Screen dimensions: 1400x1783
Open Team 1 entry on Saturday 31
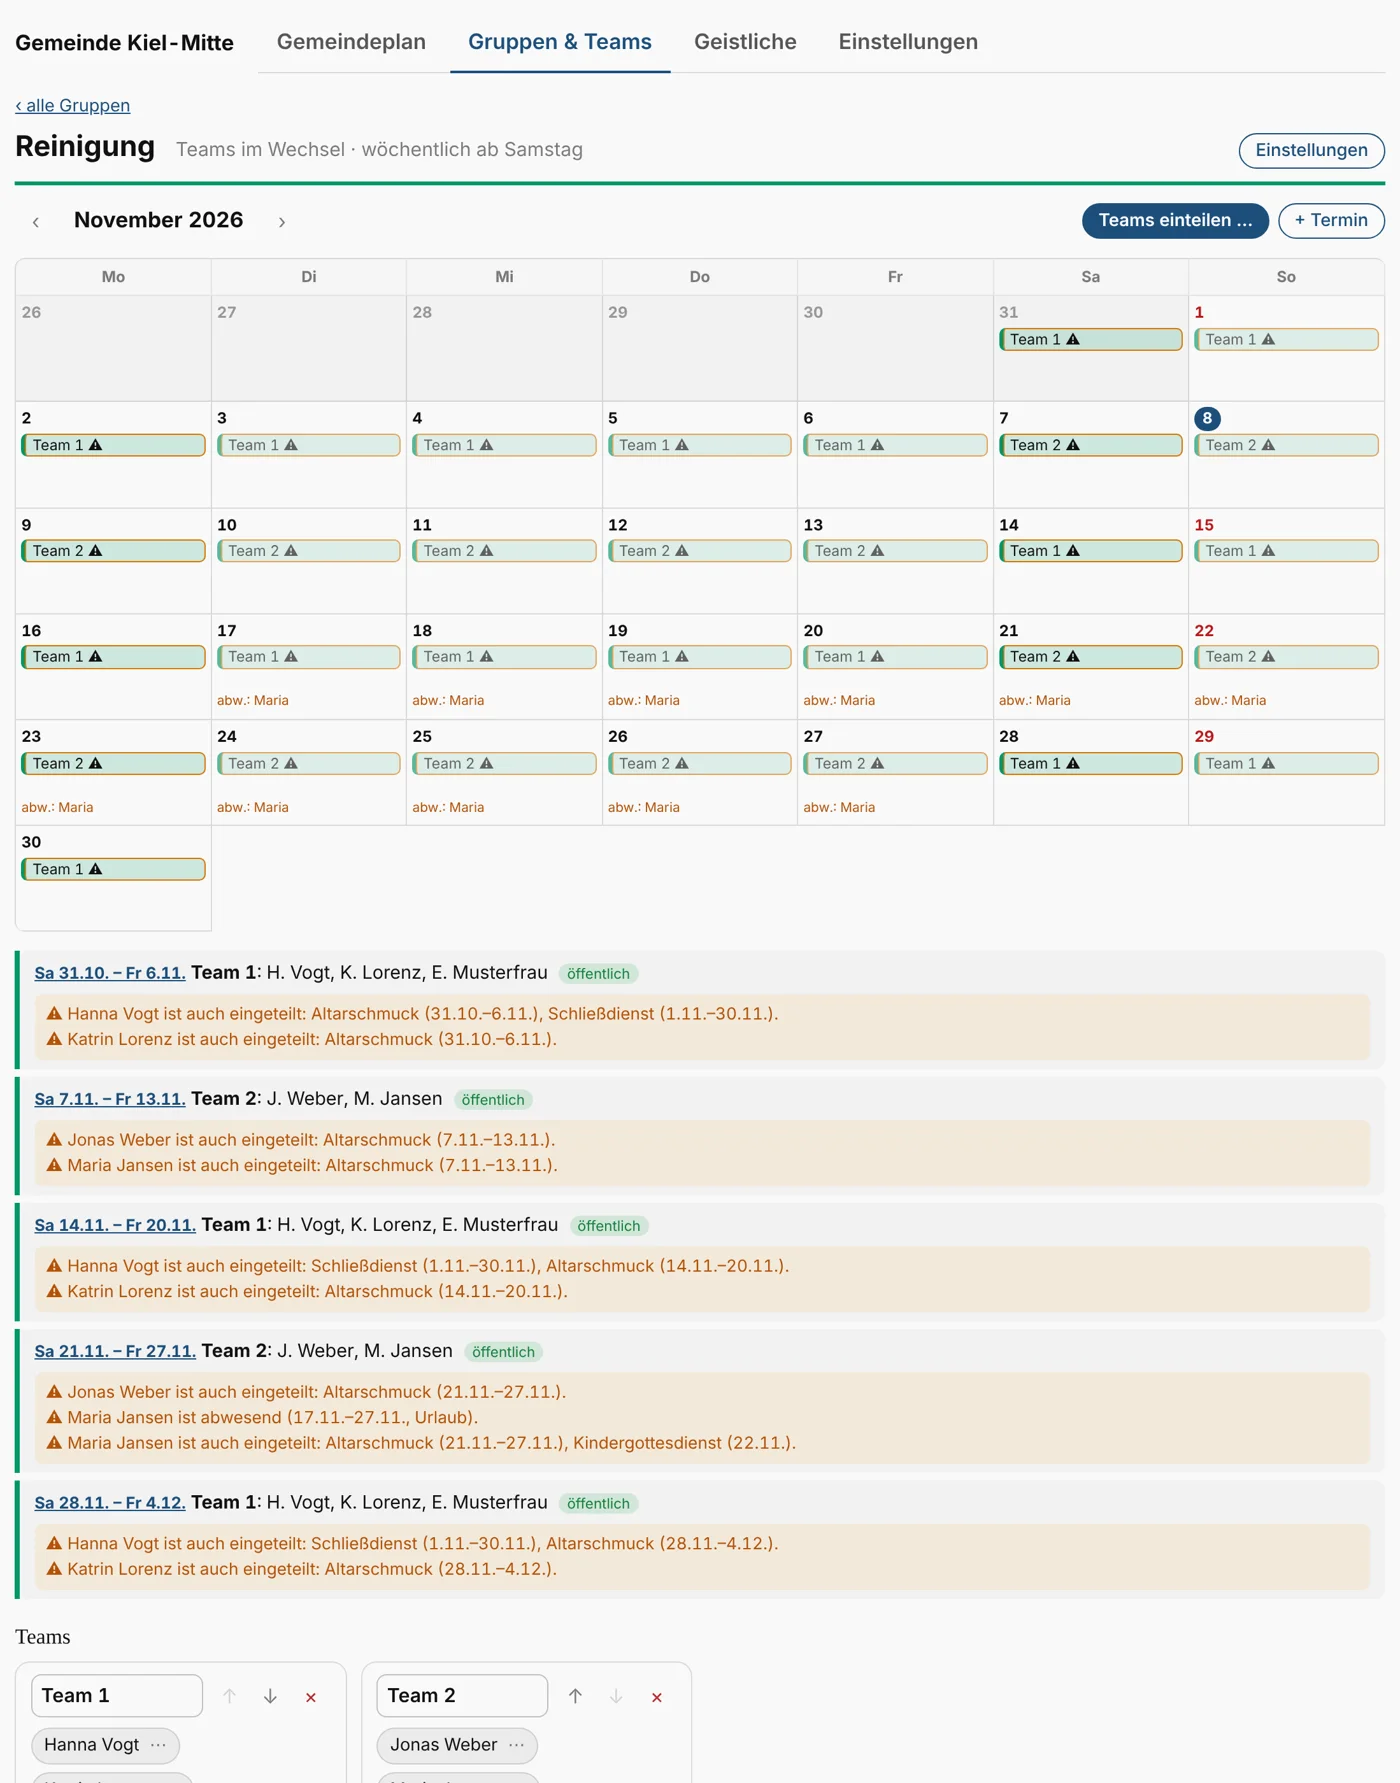point(1090,340)
